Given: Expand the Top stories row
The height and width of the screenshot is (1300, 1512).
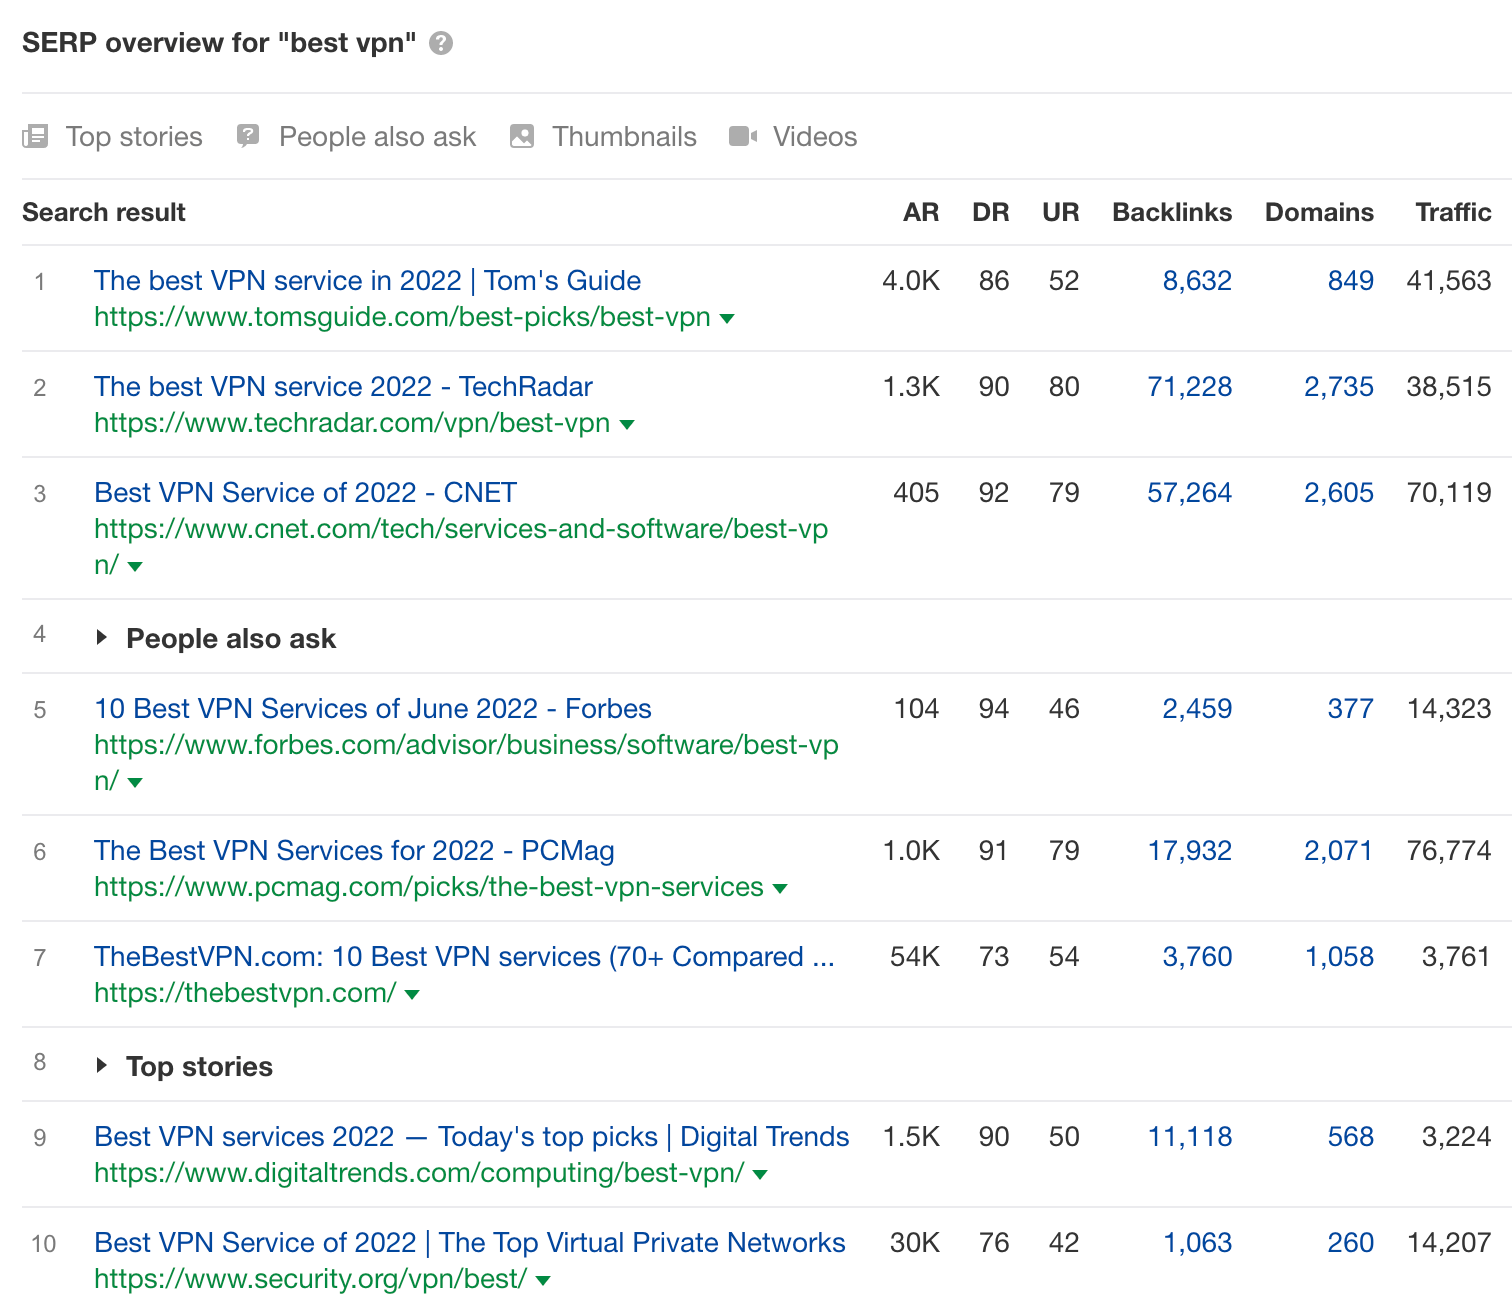Looking at the screenshot, I should [103, 1065].
